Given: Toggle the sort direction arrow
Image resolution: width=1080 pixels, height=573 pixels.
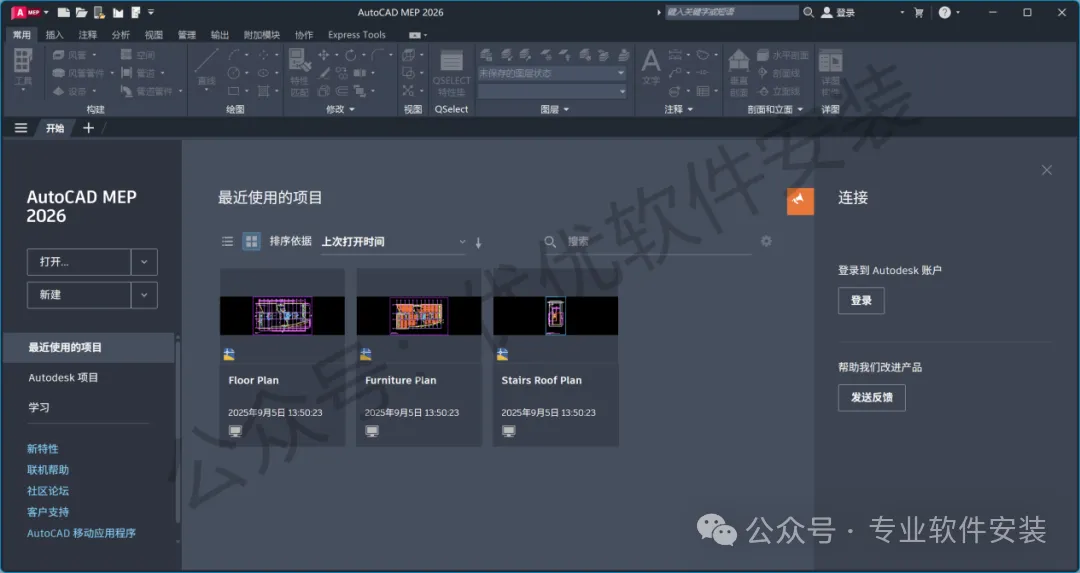Looking at the screenshot, I should click(479, 242).
